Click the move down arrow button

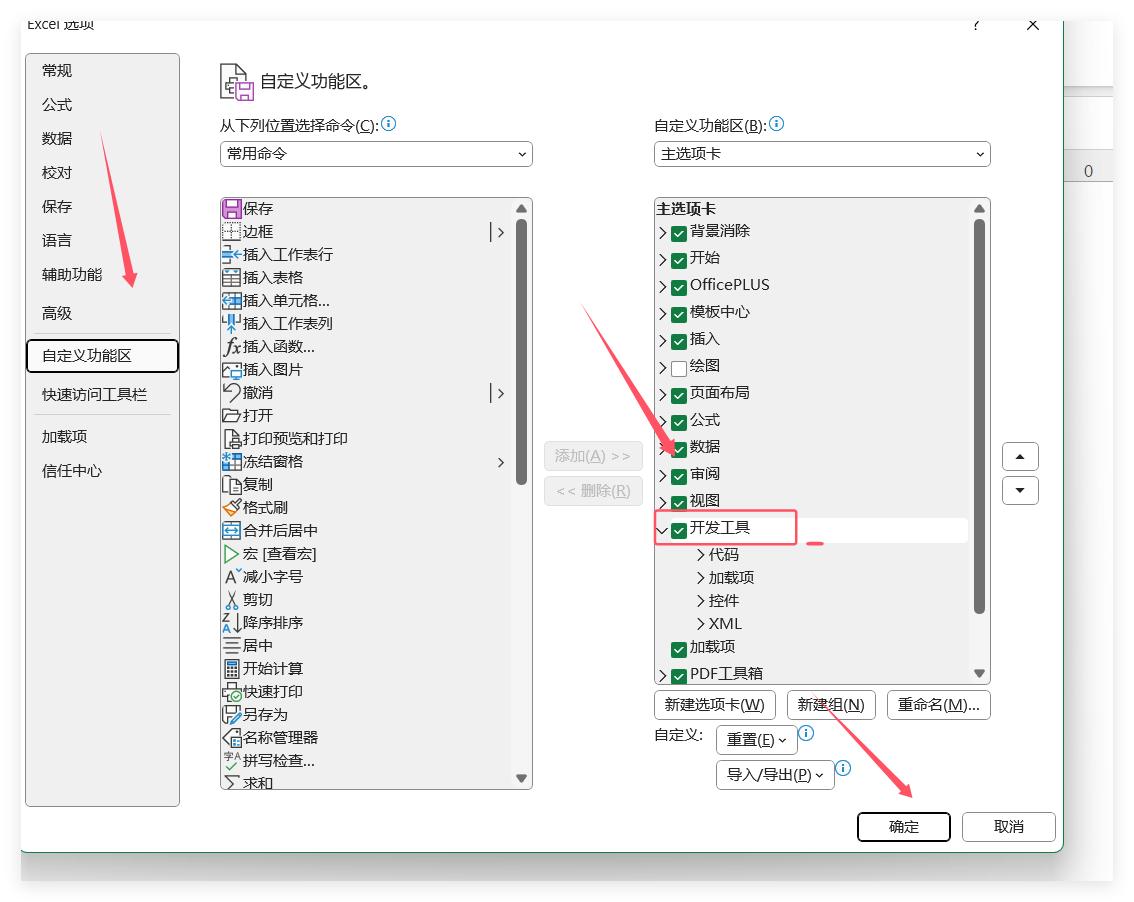point(1020,490)
